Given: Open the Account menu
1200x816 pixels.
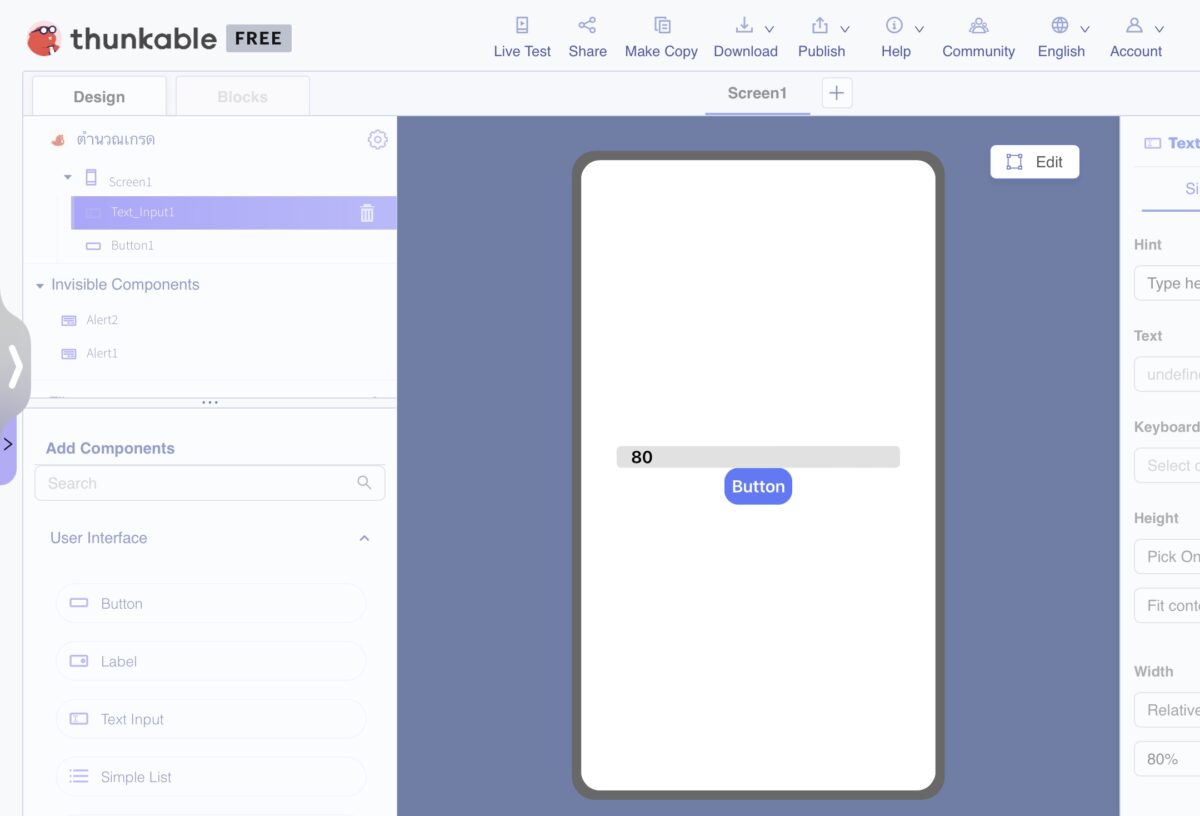Looking at the screenshot, I should click(x=1136, y=35).
